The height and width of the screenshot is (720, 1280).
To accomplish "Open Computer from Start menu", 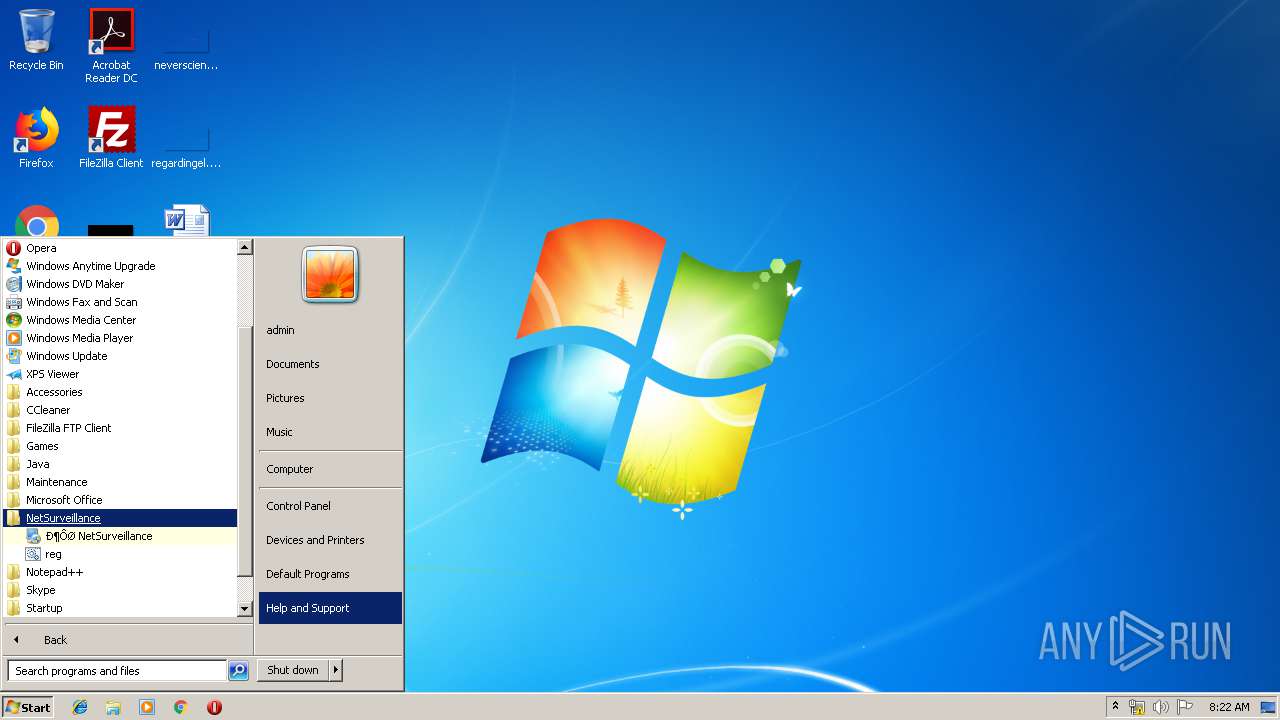I will click(330, 469).
